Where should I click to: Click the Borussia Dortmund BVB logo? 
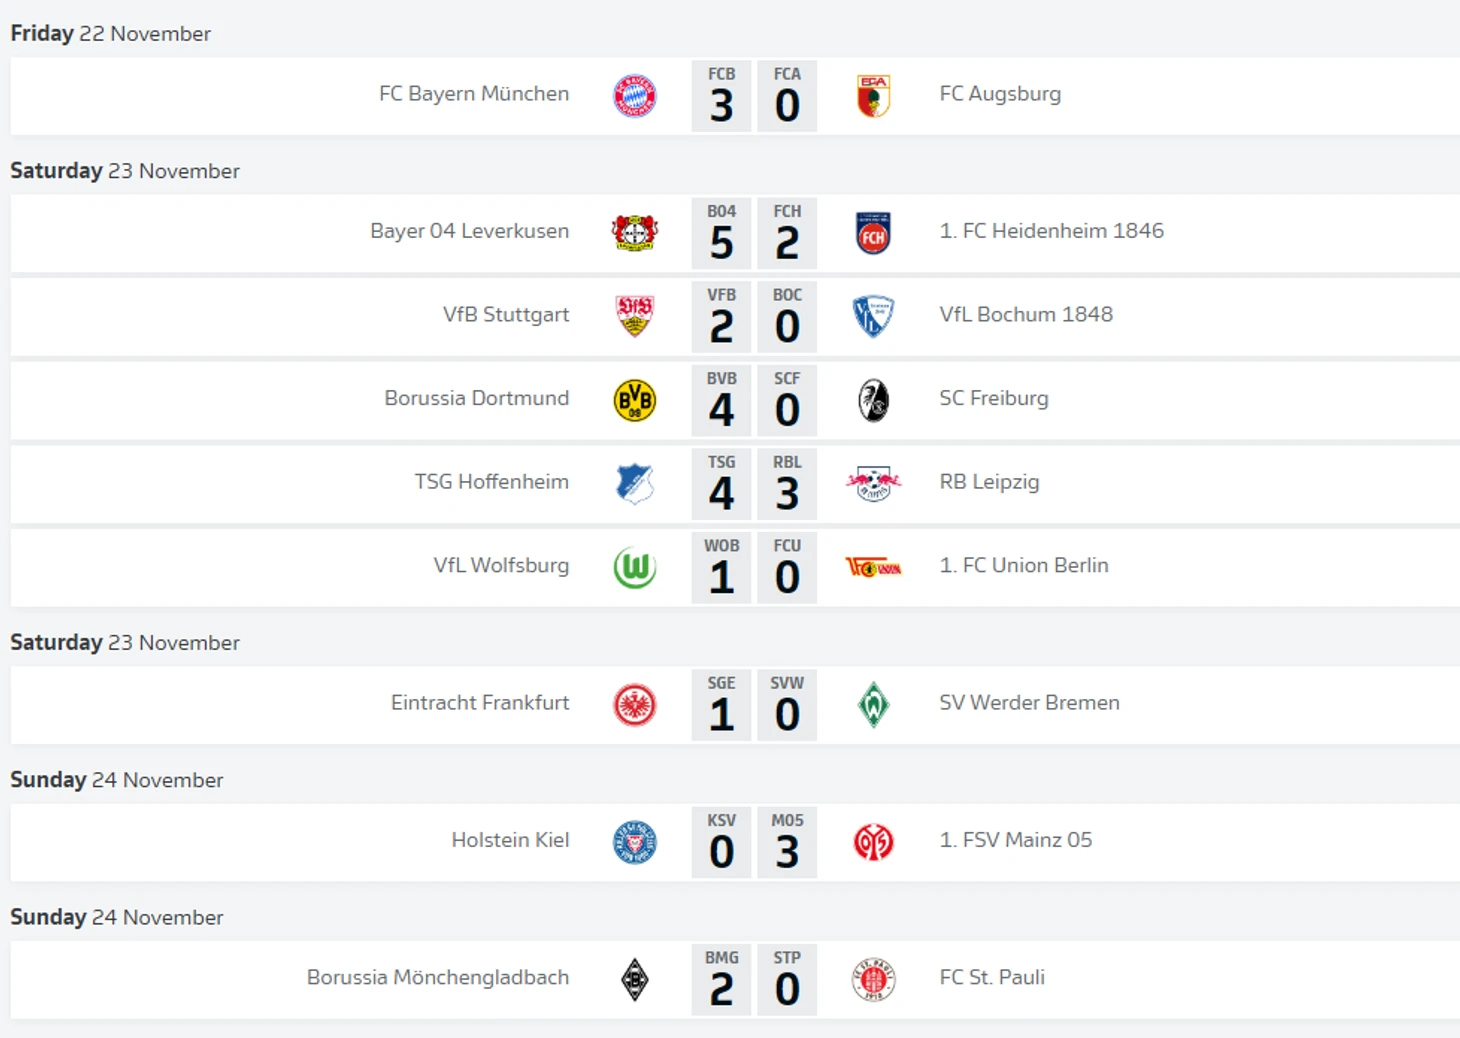click(x=634, y=400)
